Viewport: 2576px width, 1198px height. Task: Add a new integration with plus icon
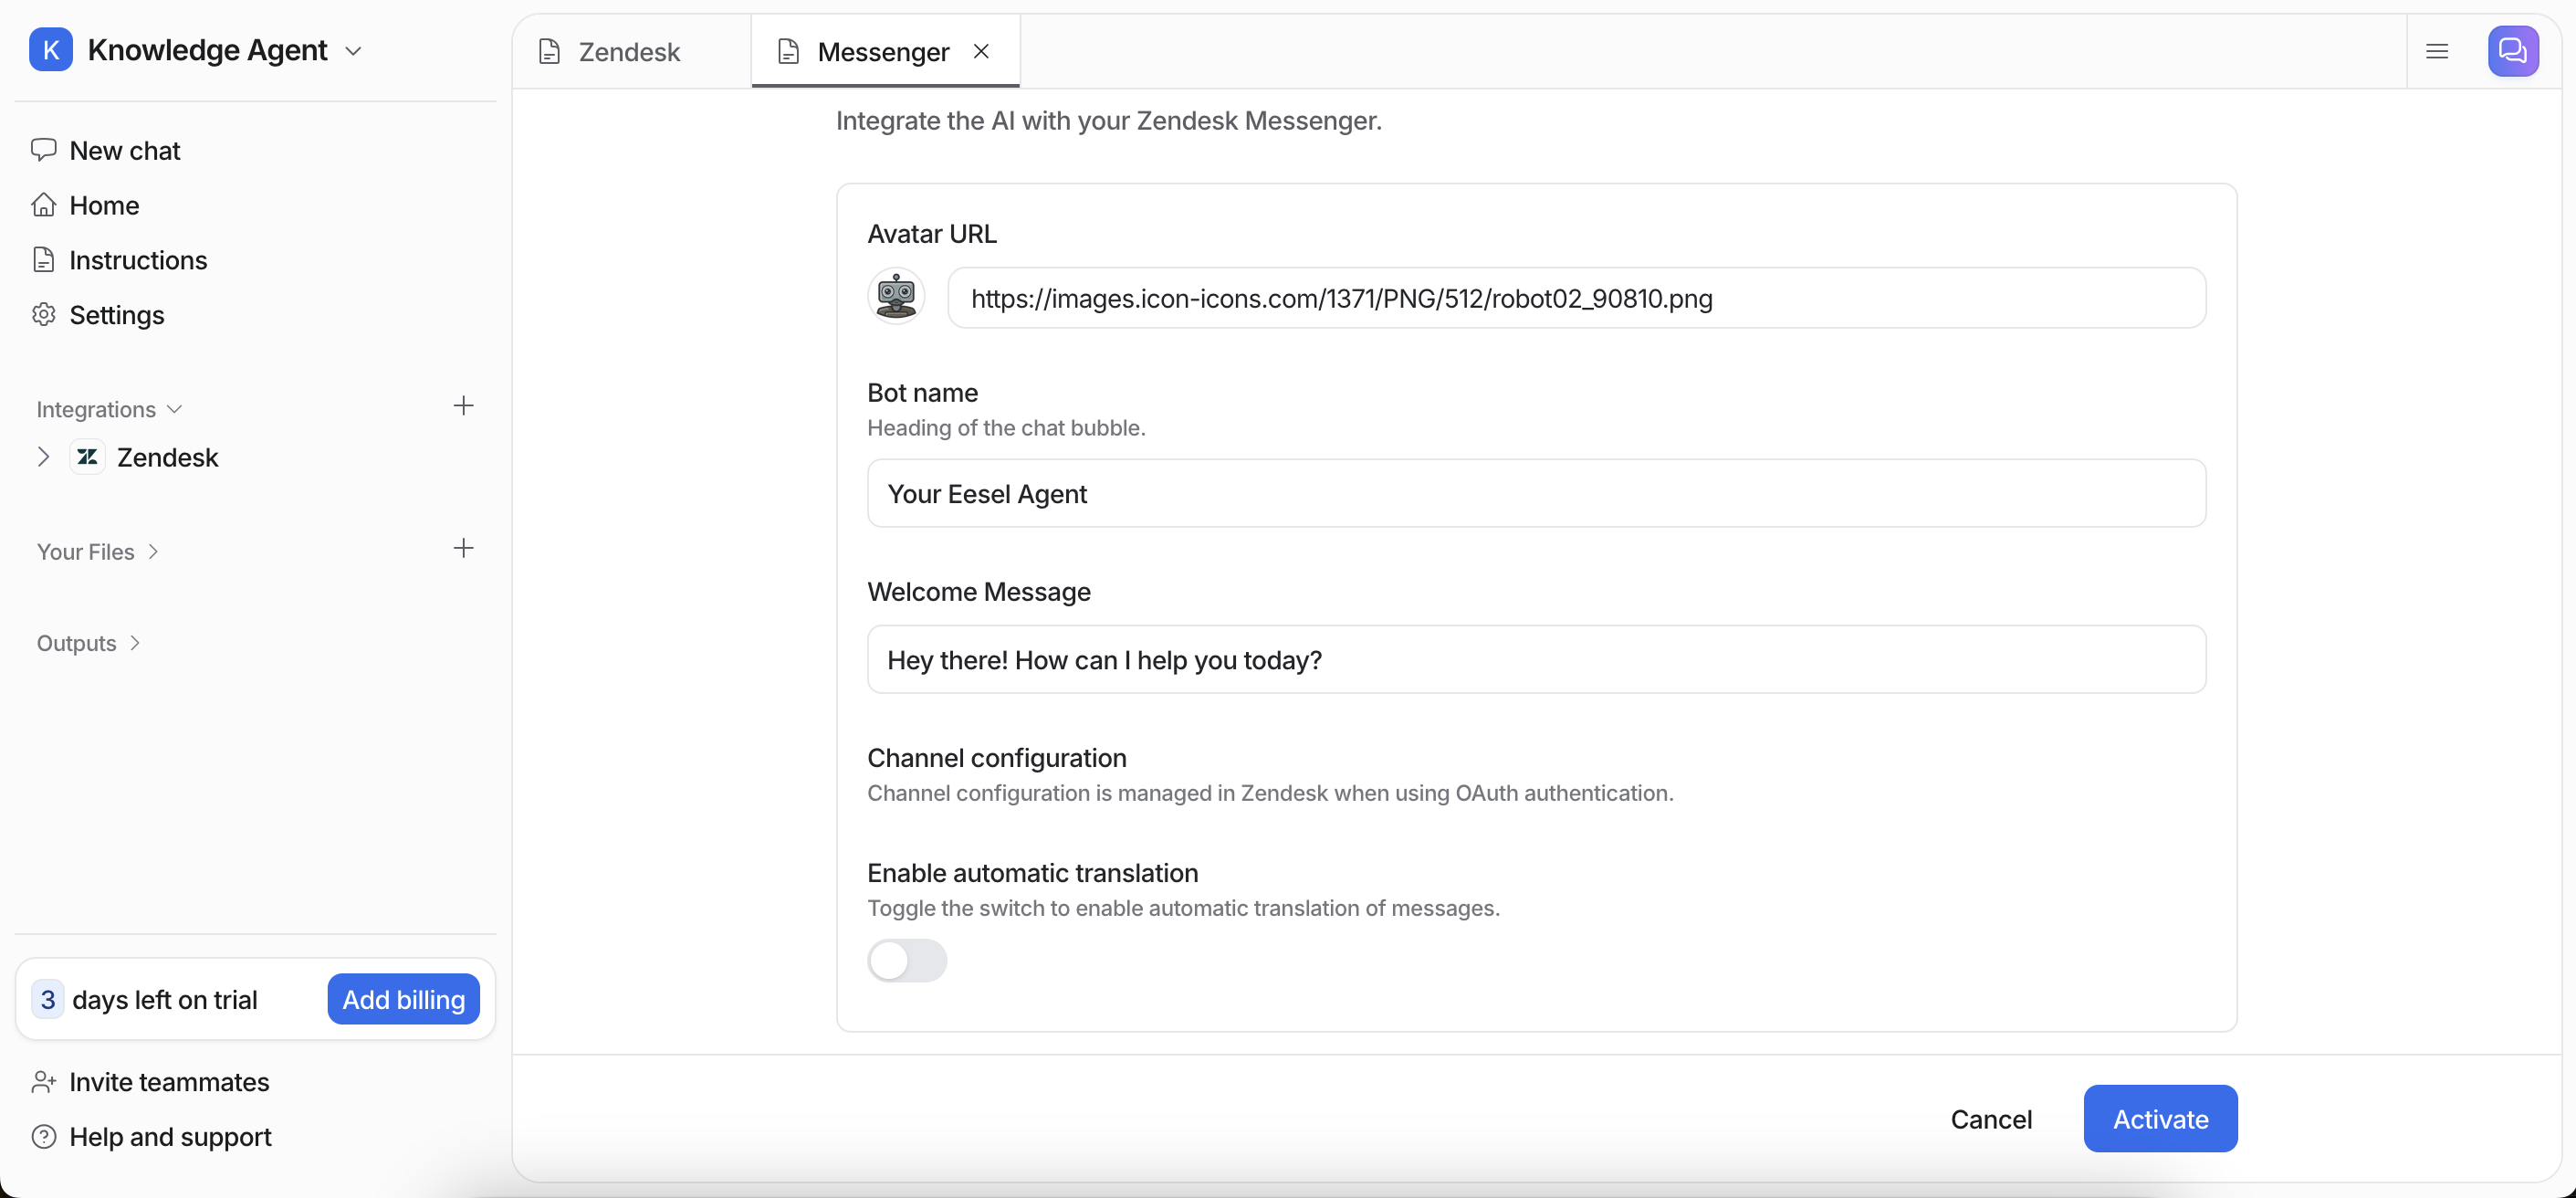tap(463, 406)
